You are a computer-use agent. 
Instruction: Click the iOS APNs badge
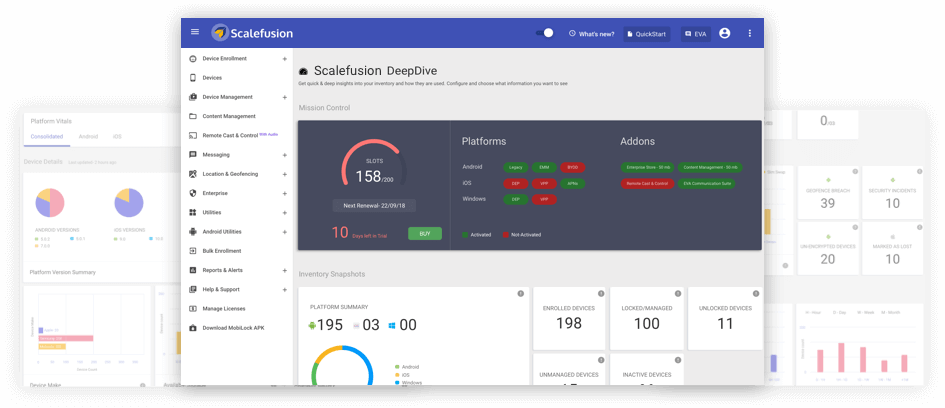pos(572,183)
